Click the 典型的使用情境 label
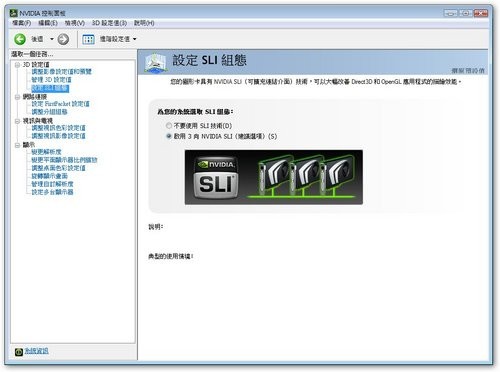This screenshot has height=372, width=500. pyautogui.click(x=171, y=256)
